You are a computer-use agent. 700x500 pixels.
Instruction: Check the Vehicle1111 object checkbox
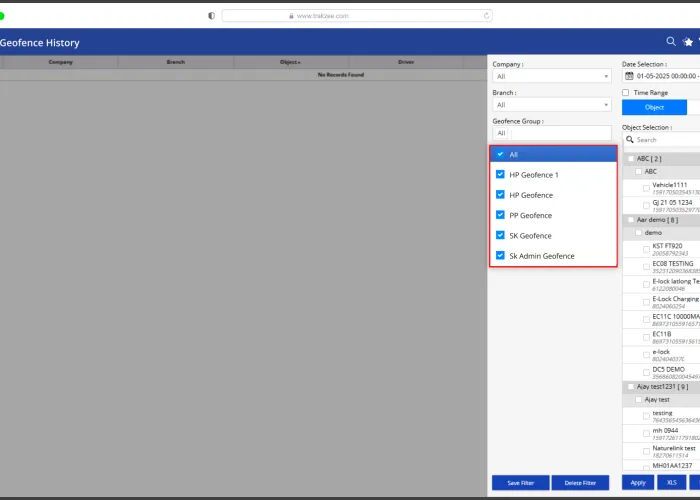[646, 188]
